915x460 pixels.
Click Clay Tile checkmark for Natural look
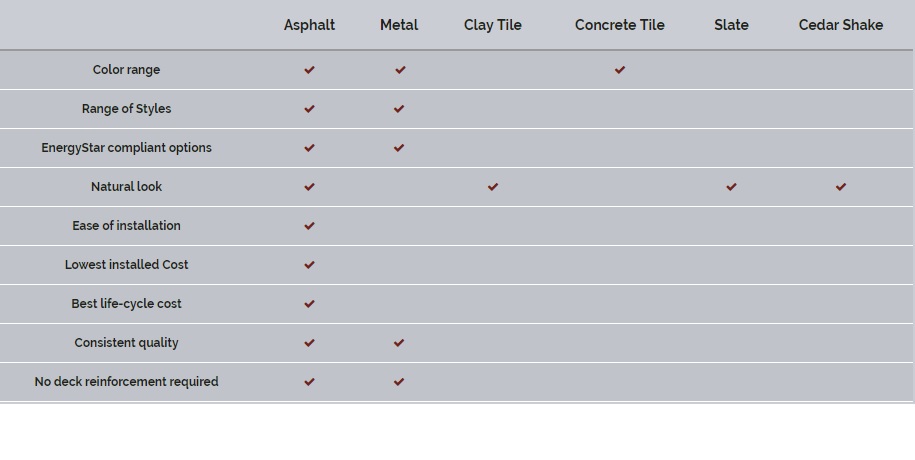(493, 187)
